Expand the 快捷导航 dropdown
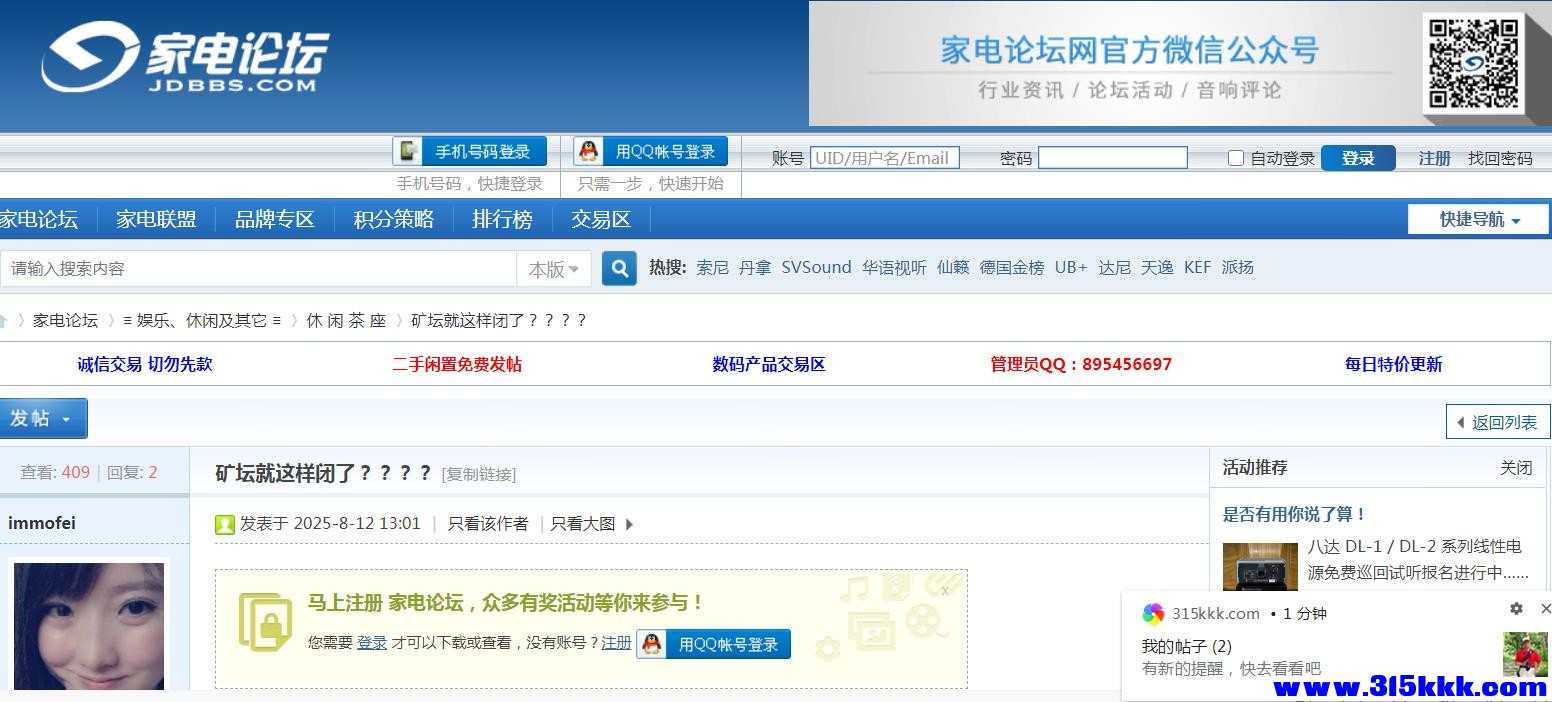1552x702 pixels. [x=1478, y=219]
